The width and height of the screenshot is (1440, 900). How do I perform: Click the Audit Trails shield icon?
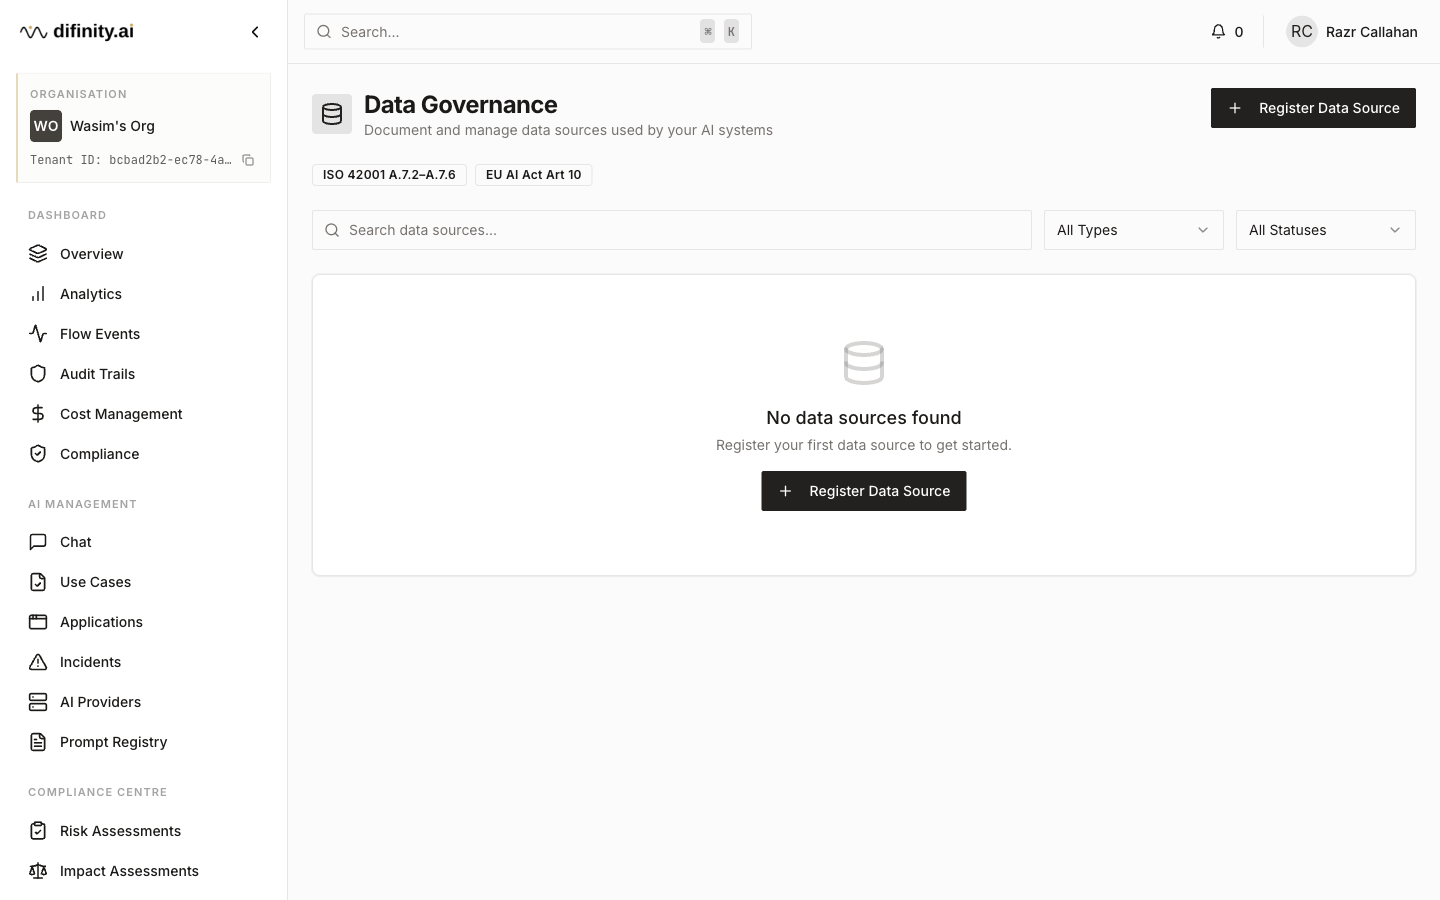point(38,374)
